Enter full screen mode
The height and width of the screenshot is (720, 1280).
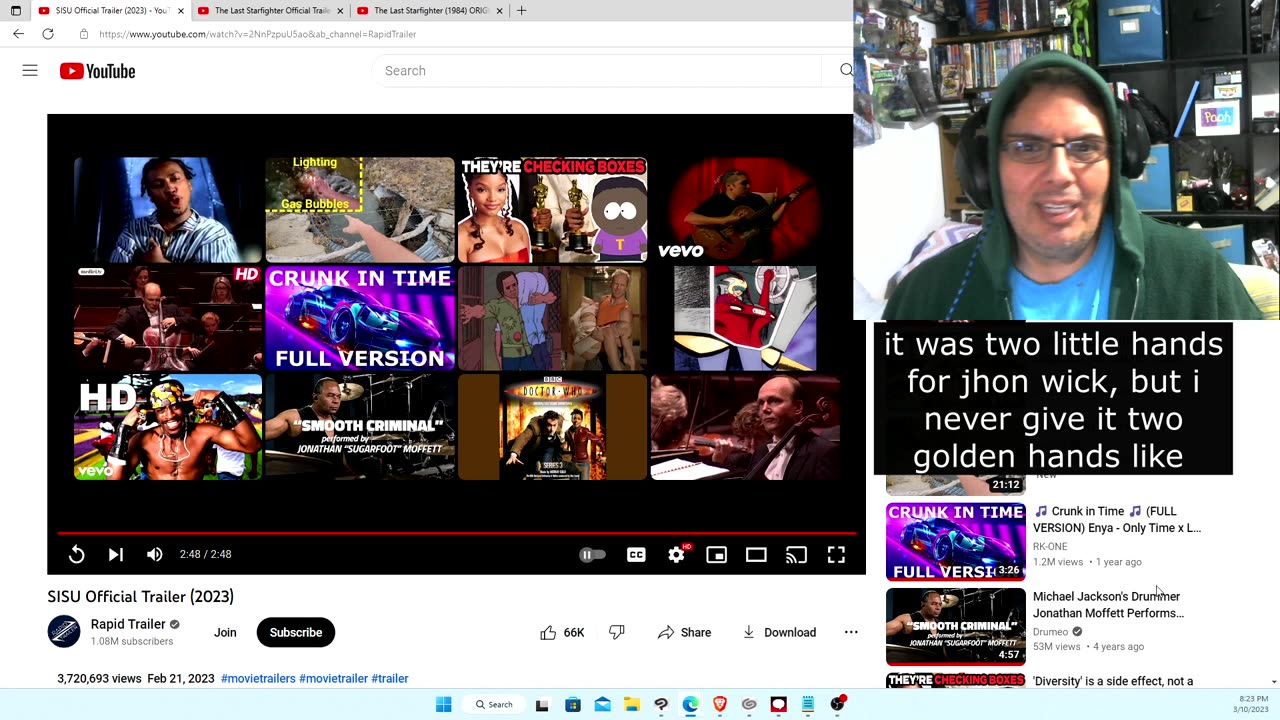click(x=836, y=555)
